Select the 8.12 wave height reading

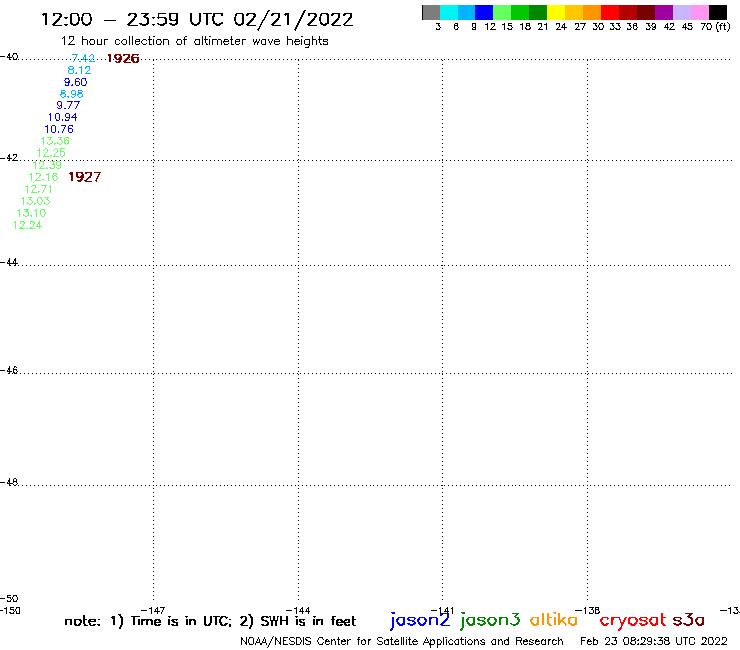point(79,70)
